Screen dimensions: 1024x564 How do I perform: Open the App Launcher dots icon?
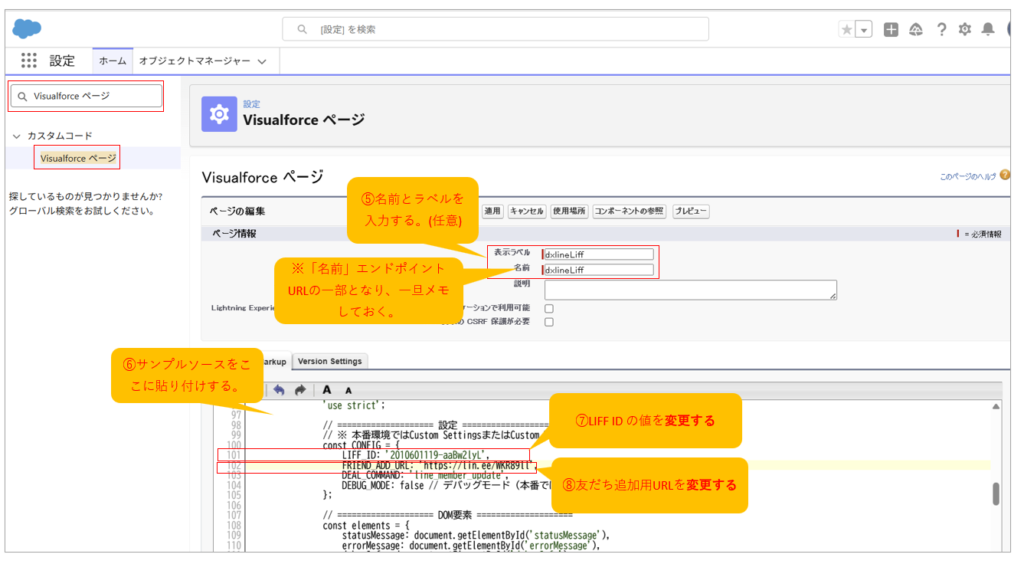click(x=29, y=61)
